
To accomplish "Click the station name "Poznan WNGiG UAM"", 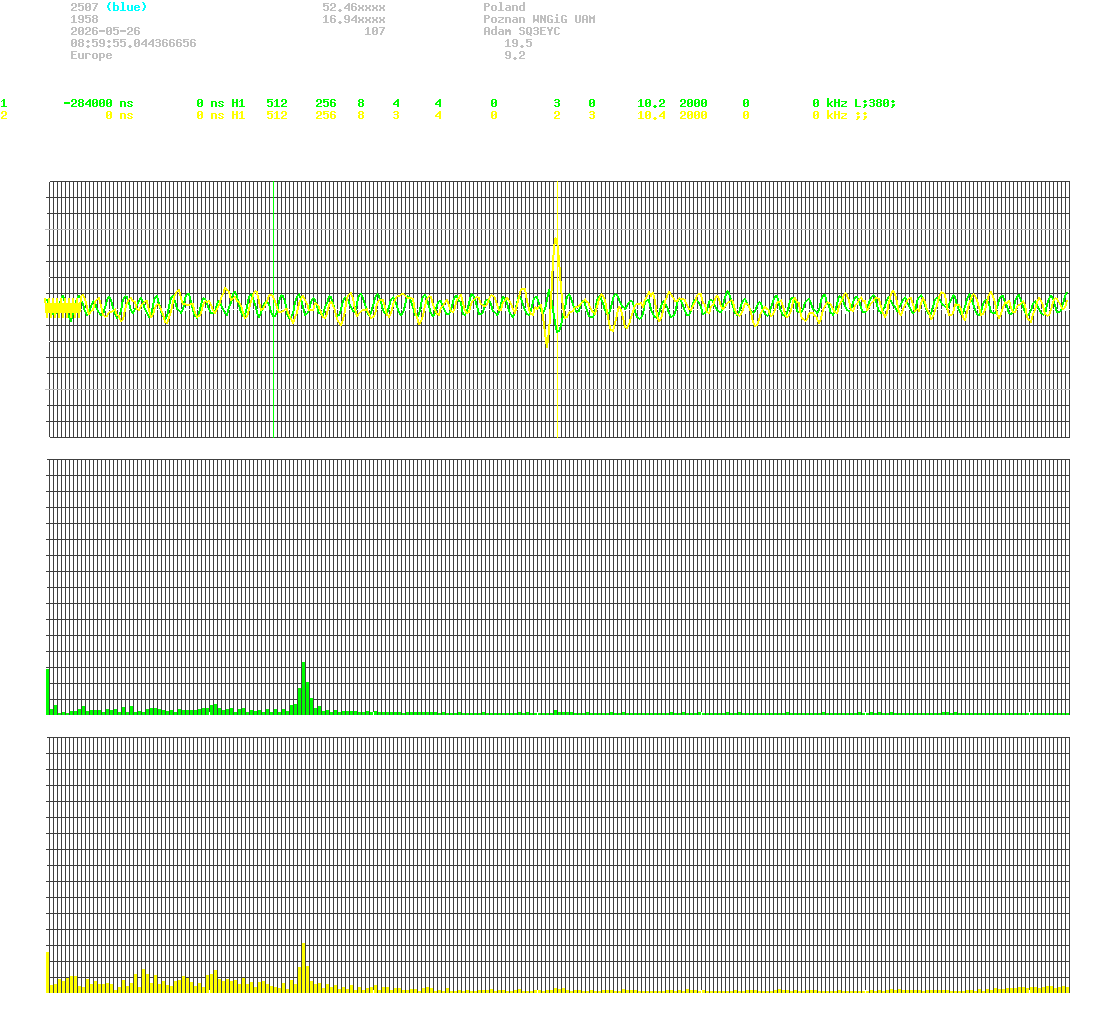I will click(x=539, y=19).
